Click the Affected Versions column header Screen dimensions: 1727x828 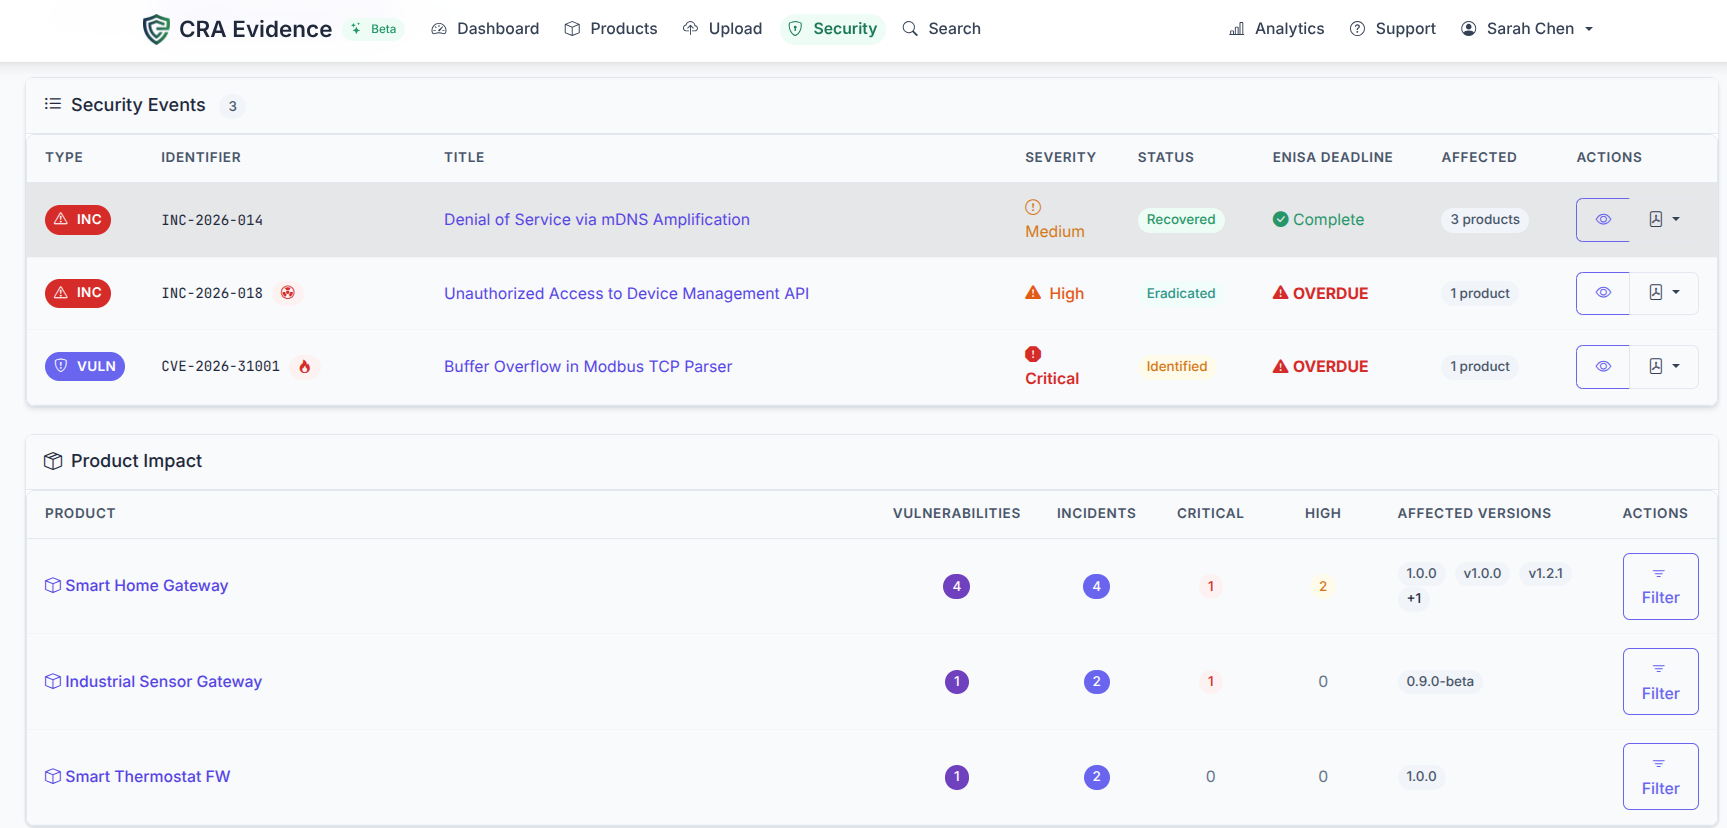[x=1475, y=514]
